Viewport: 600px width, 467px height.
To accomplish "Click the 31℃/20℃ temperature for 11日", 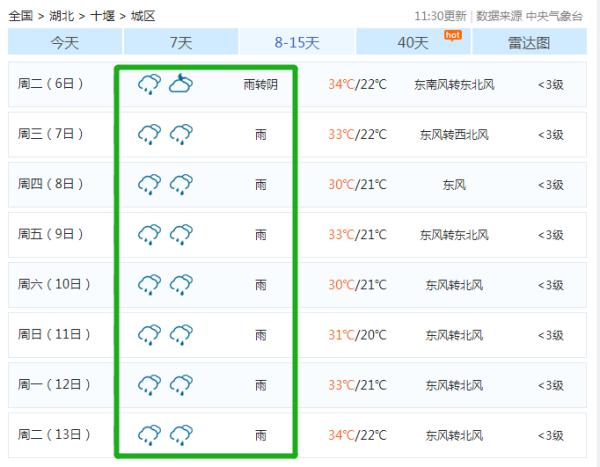I will [x=357, y=335].
